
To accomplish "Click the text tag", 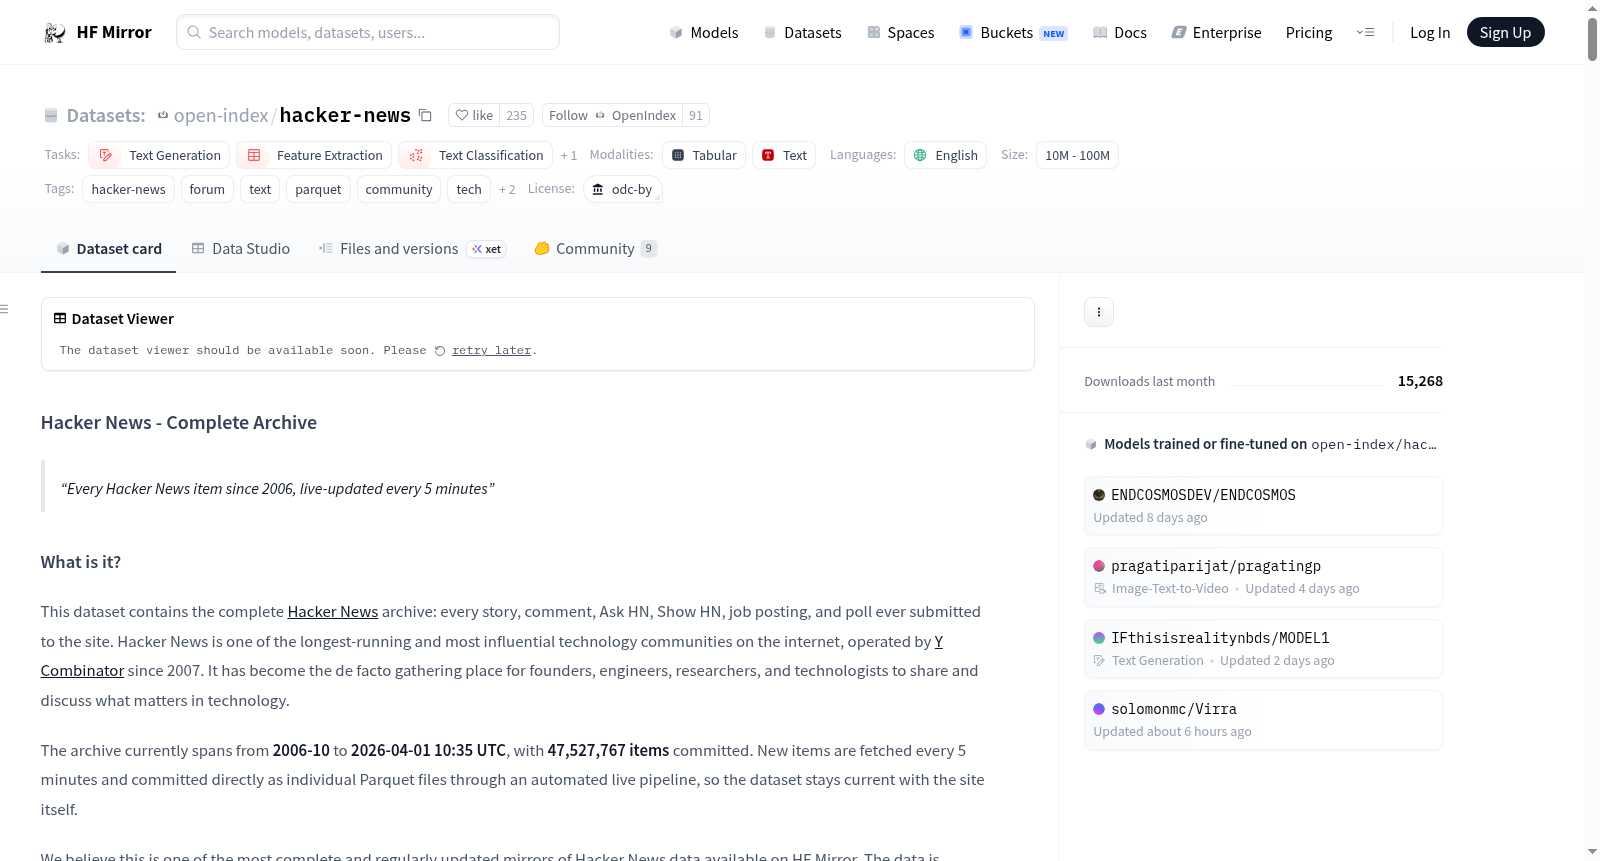I will click(x=260, y=189).
